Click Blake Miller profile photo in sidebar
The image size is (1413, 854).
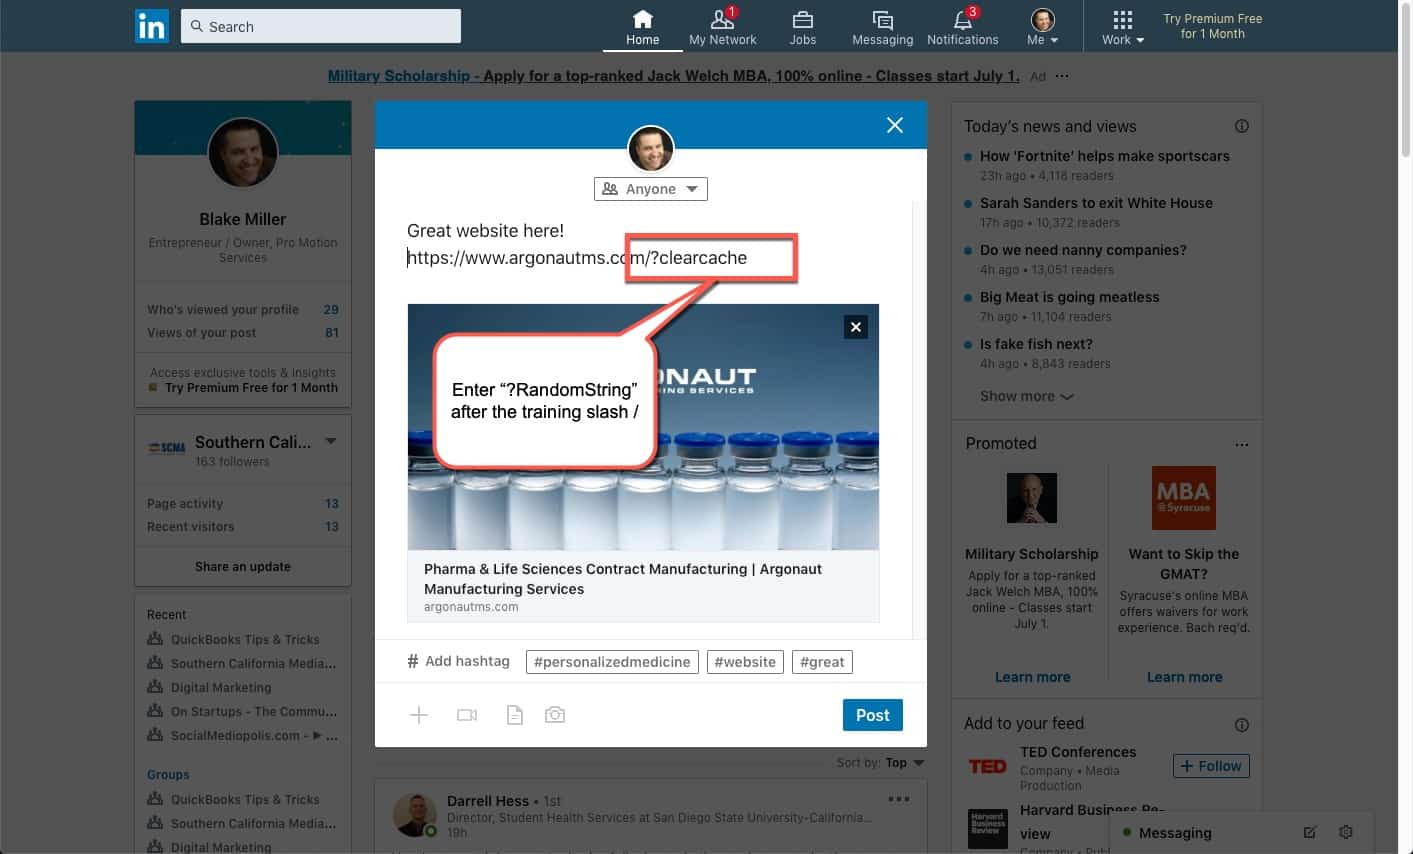[243, 153]
